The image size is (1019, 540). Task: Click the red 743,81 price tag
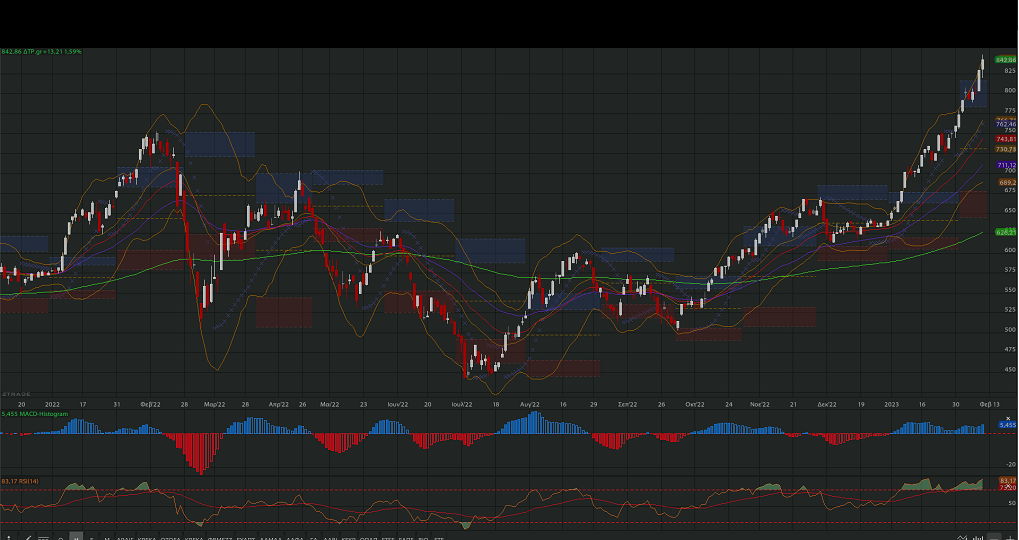pos(1006,139)
